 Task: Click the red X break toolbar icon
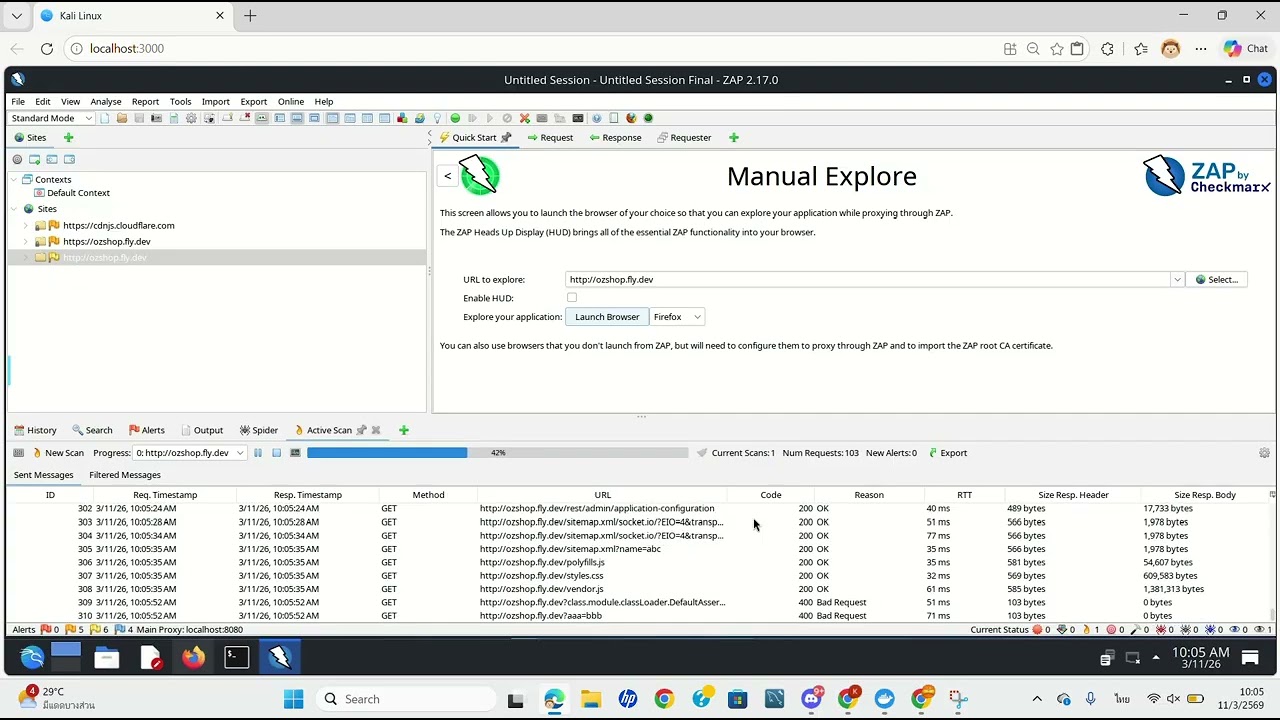click(524, 118)
